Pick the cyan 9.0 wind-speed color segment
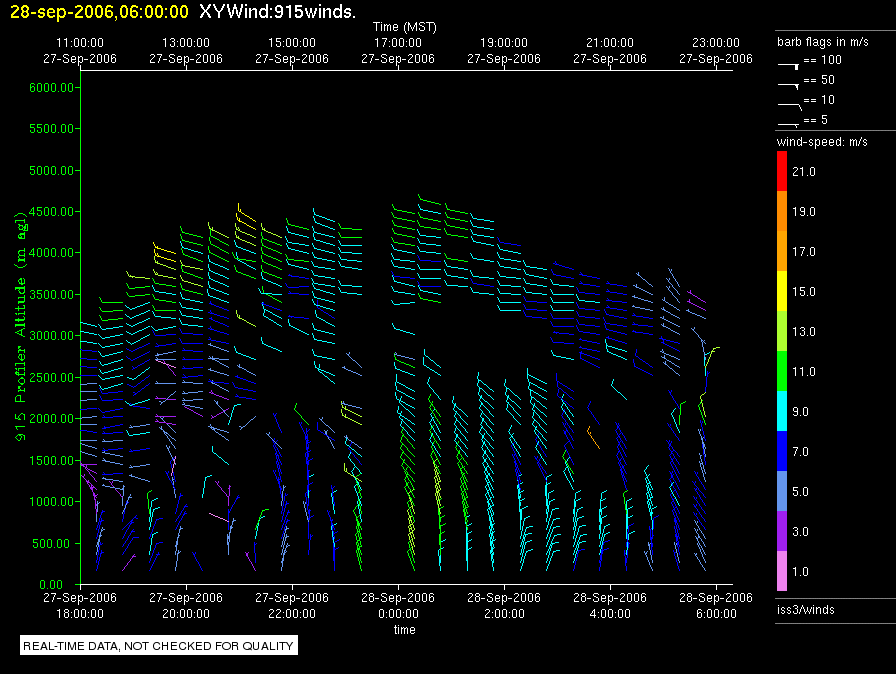The width and height of the screenshot is (896, 674). [x=783, y=411]
